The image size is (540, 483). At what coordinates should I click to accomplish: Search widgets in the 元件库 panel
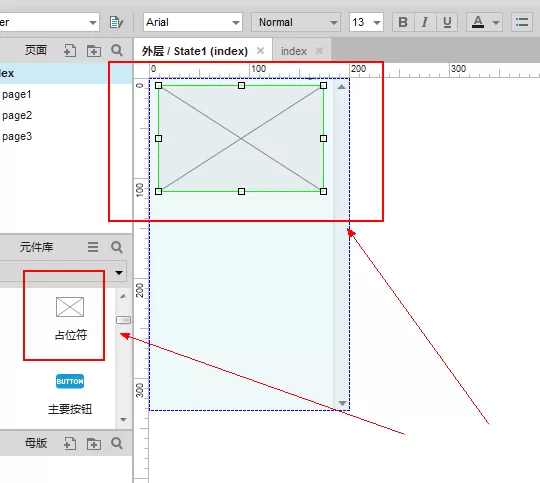click(x=117, y=247)
